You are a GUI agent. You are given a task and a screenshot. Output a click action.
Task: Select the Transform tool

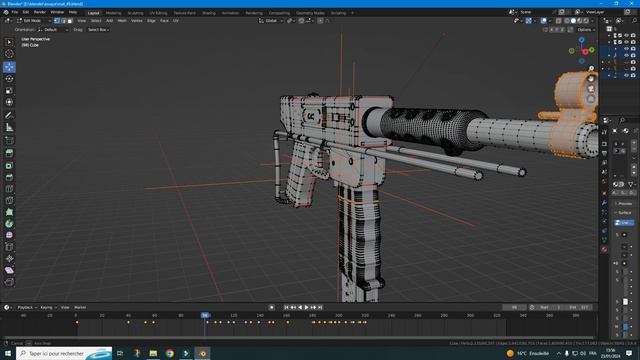tap(9, 102)
